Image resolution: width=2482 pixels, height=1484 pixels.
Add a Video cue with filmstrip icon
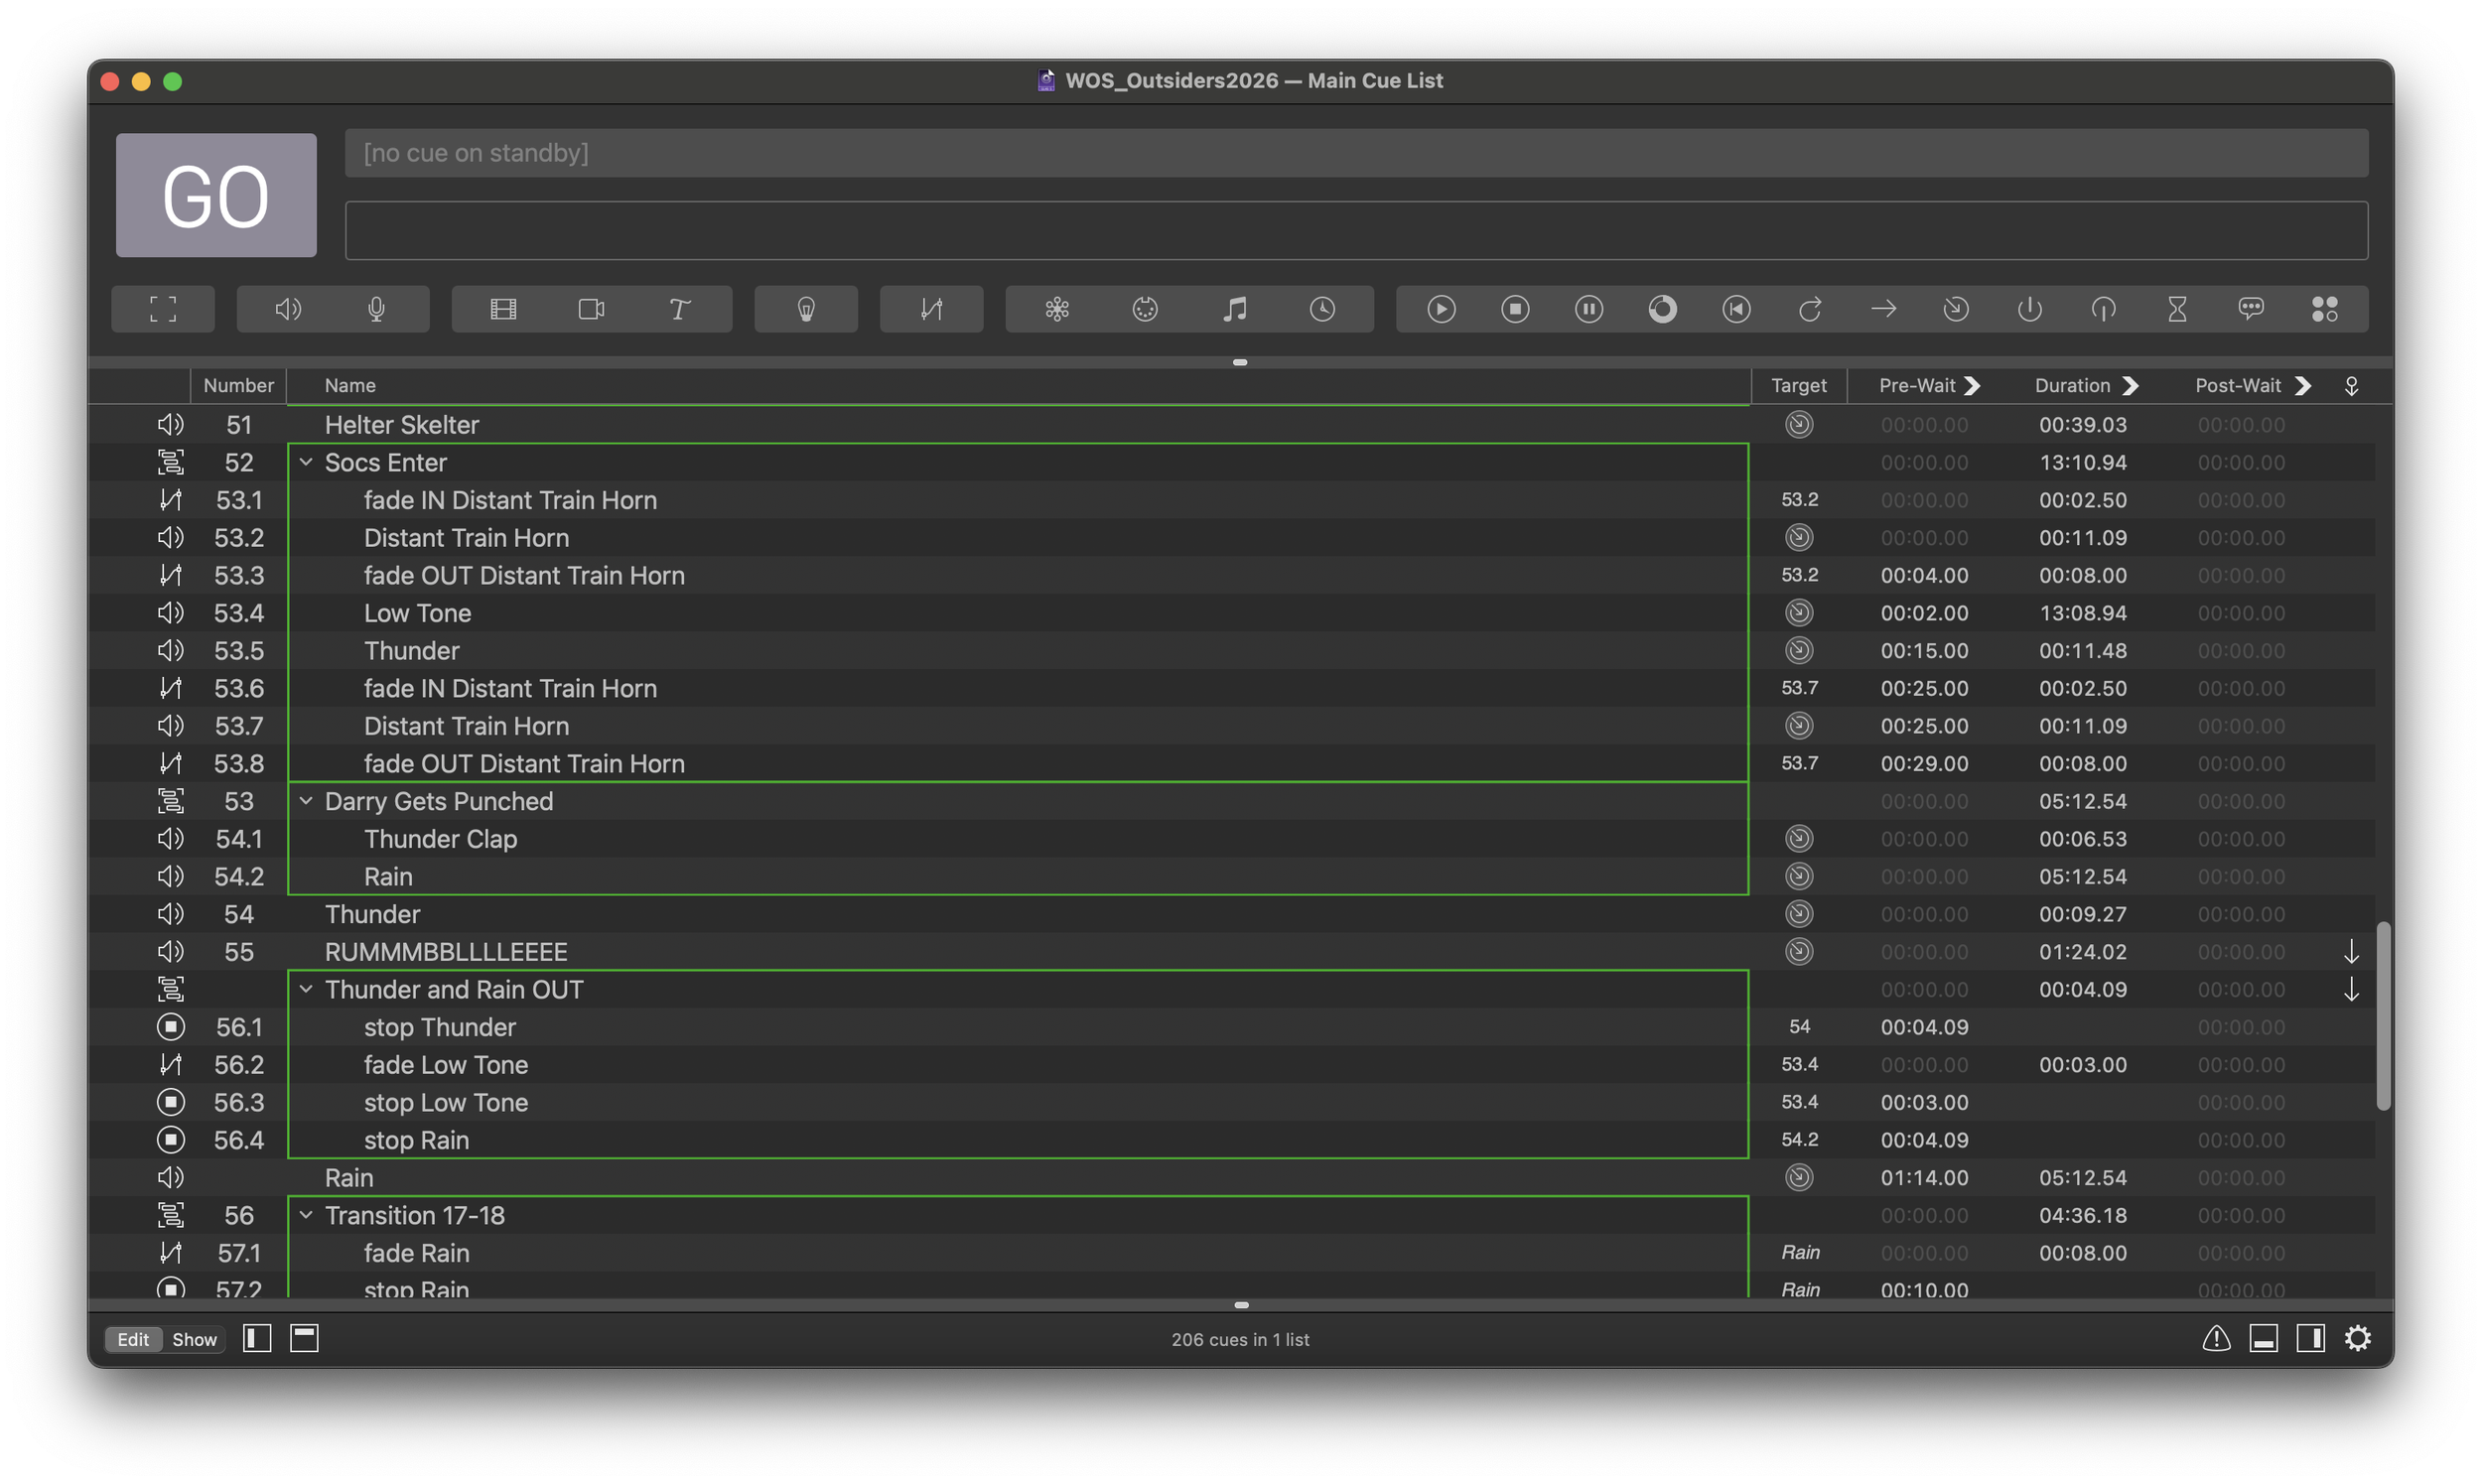[503, 309]
